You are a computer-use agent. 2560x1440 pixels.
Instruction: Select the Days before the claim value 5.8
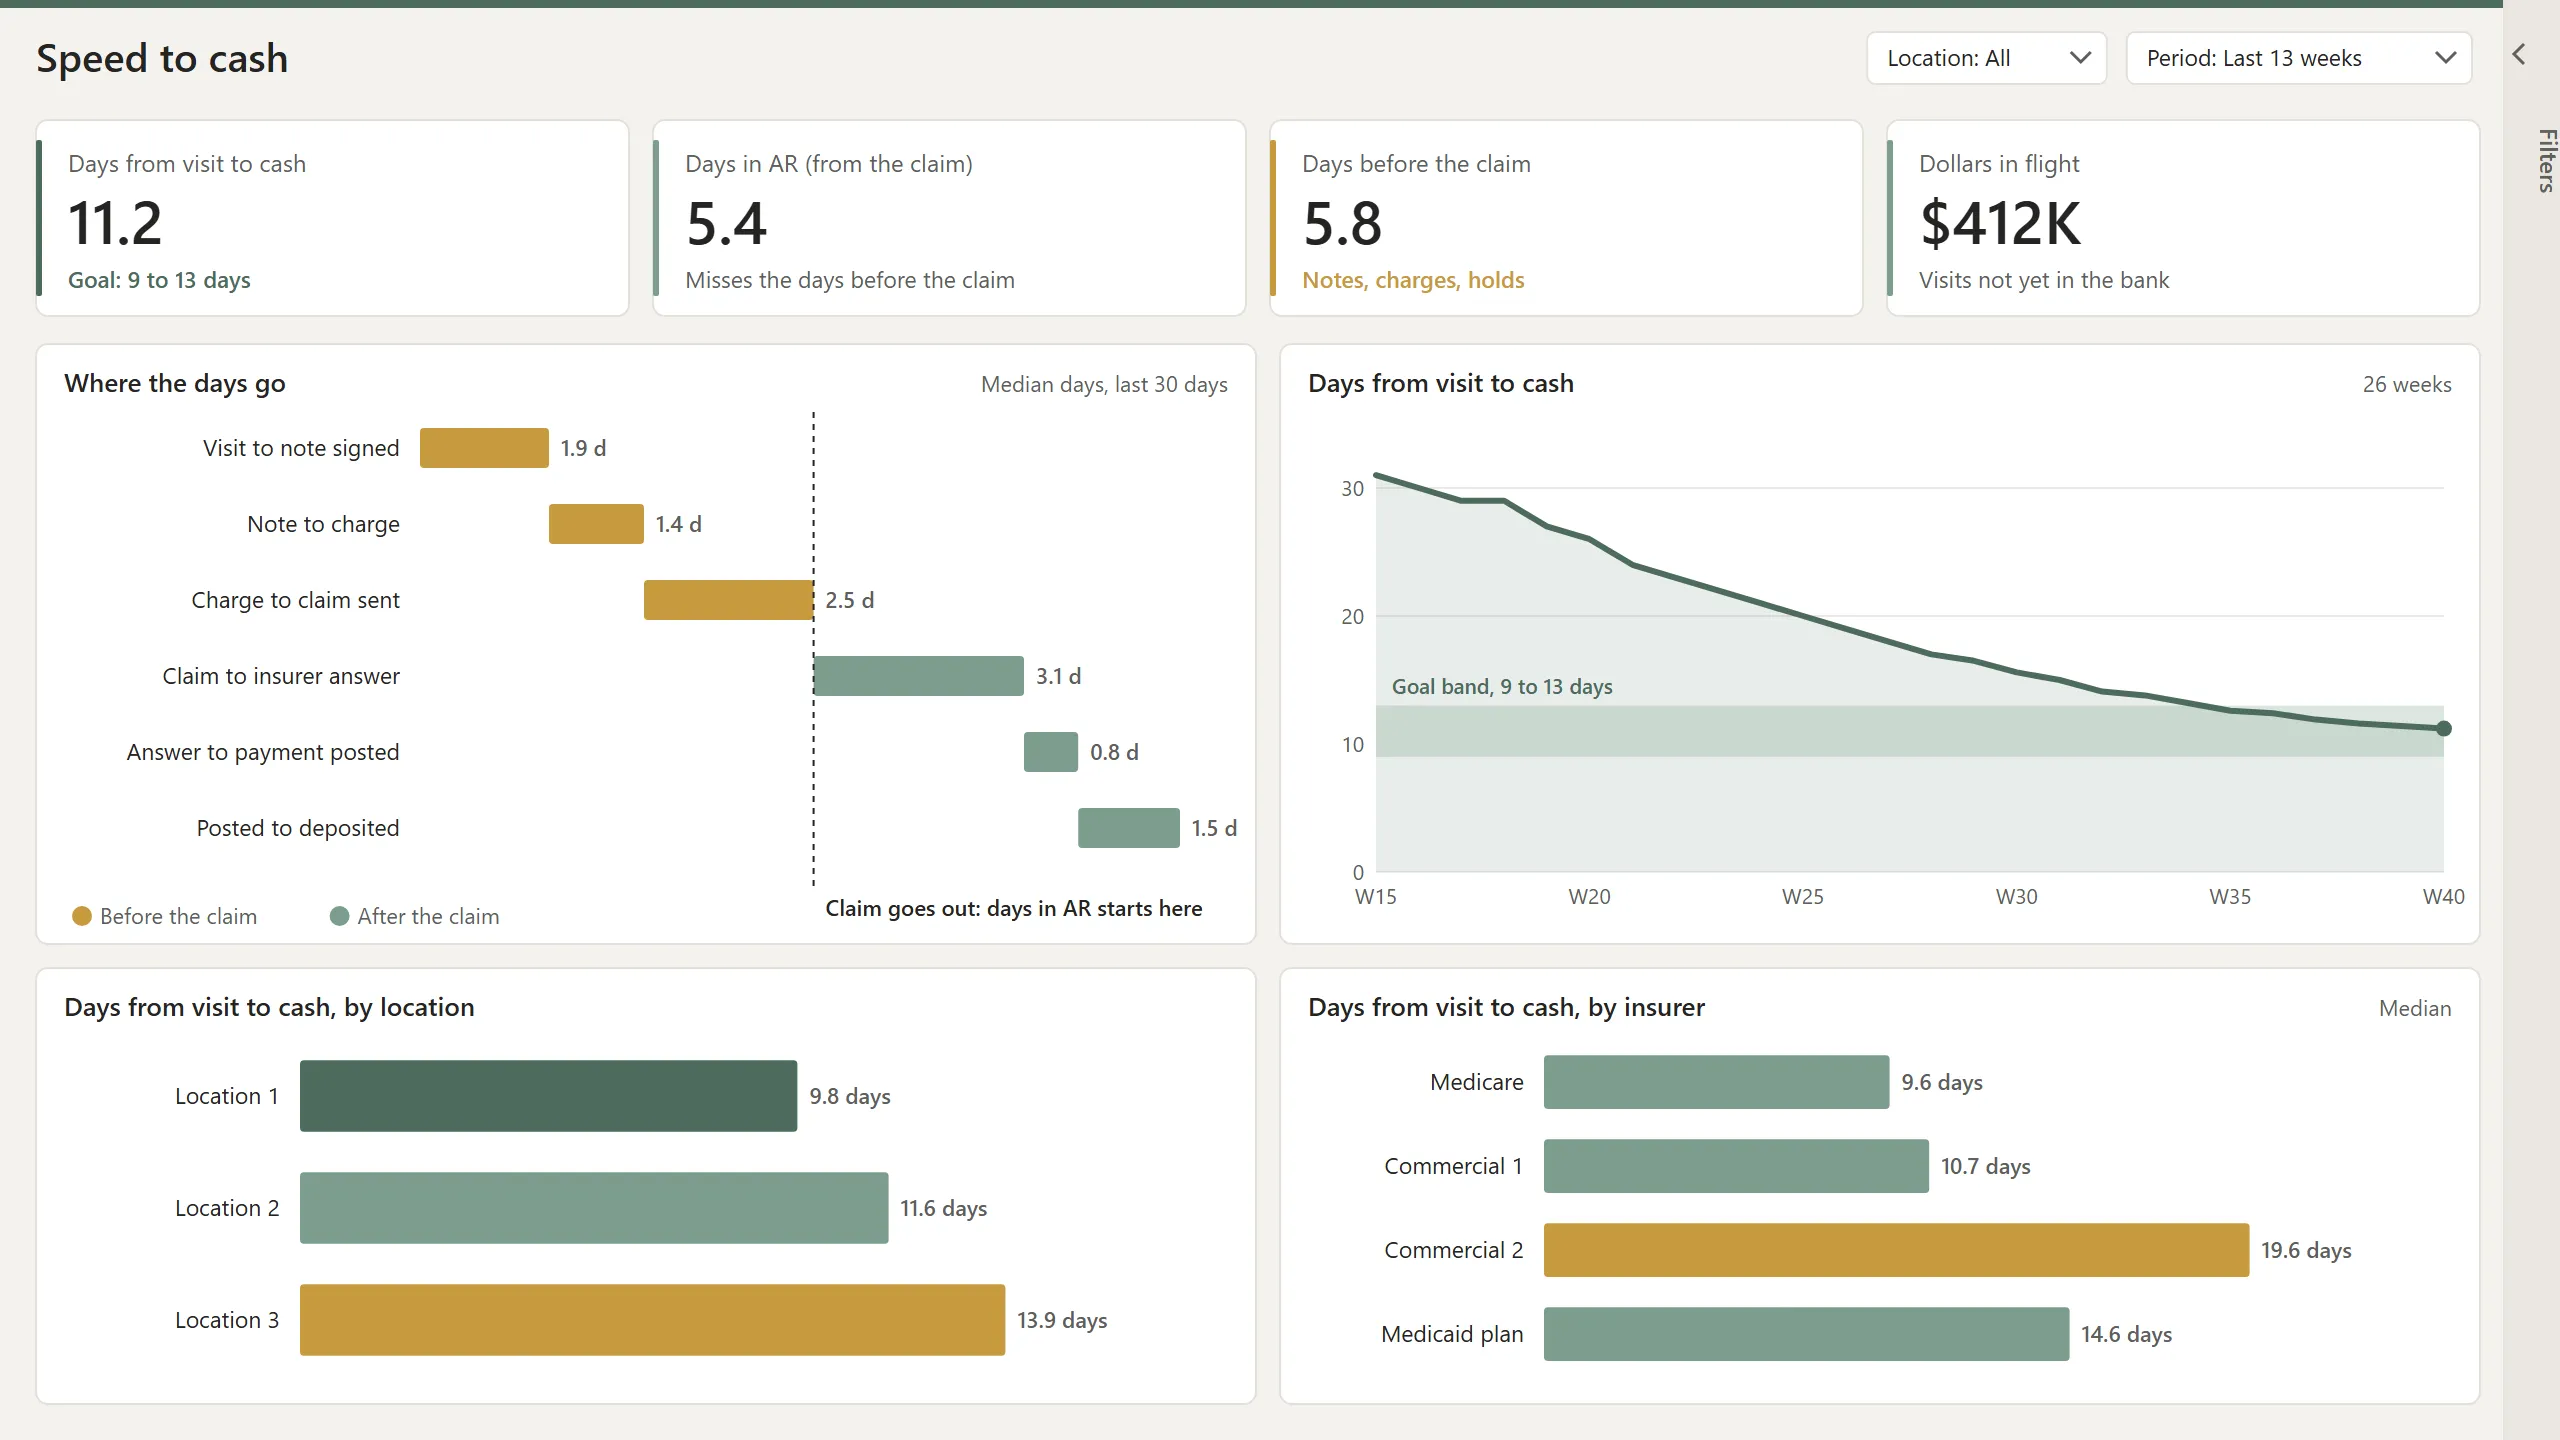pyautogui.click(x=1342, y=223)
